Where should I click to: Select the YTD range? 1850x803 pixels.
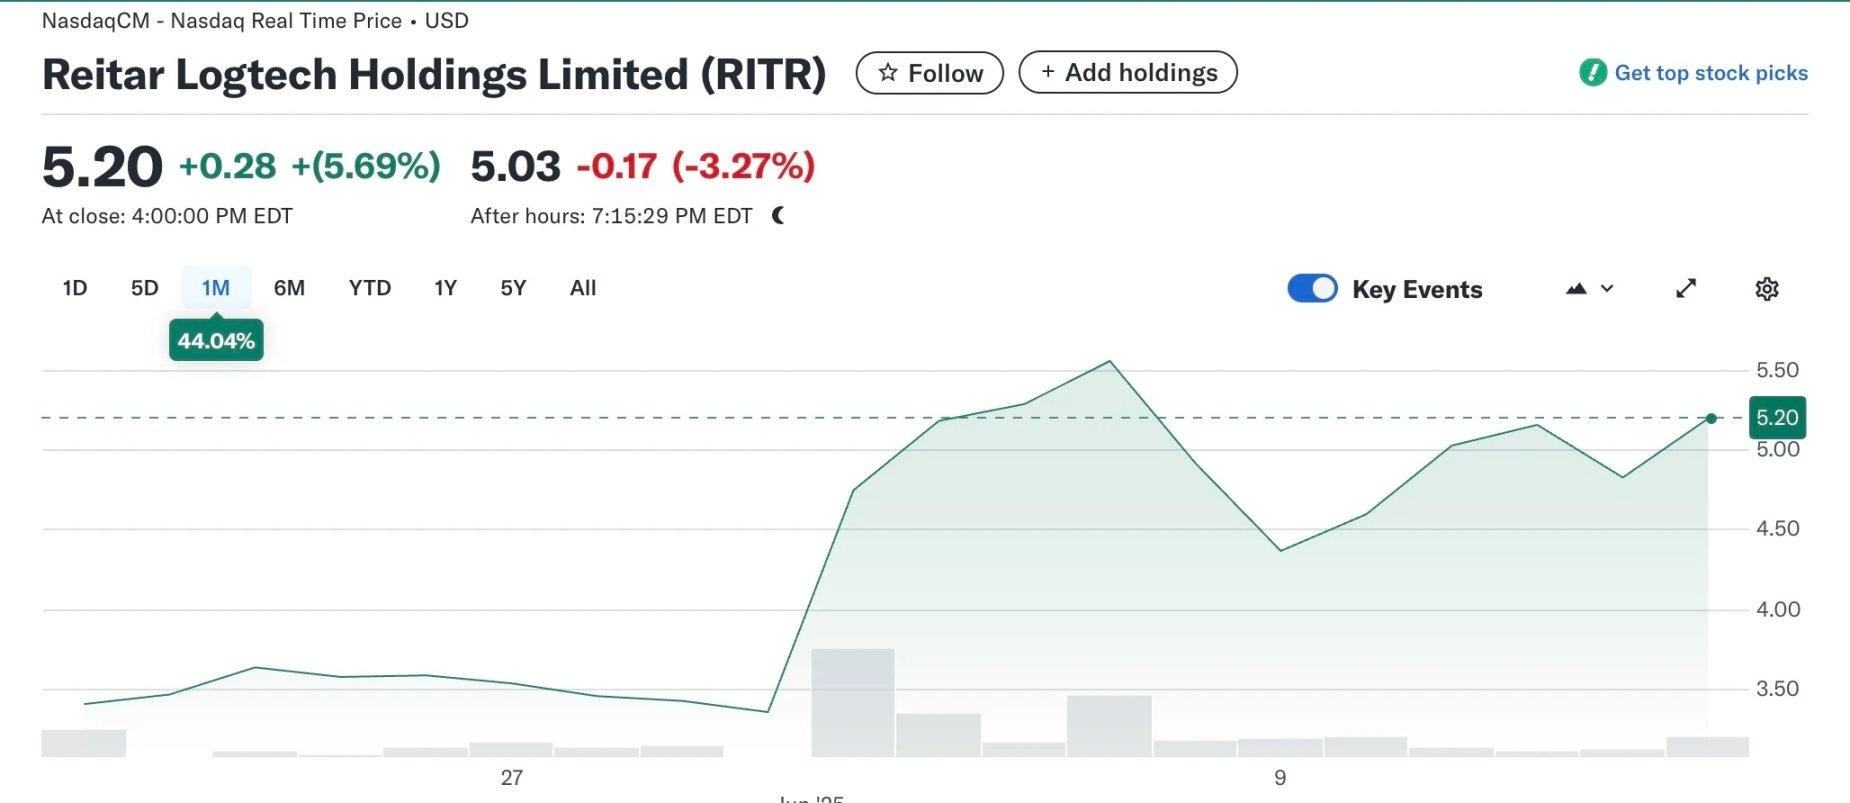tap(370, 288)
